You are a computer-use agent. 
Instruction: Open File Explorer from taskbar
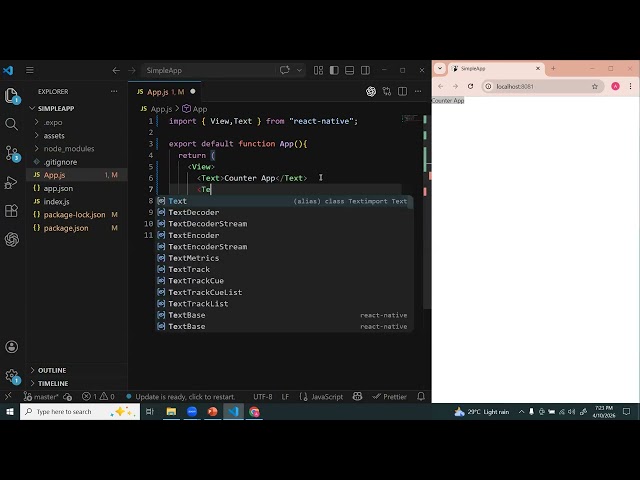pos(171,411)
